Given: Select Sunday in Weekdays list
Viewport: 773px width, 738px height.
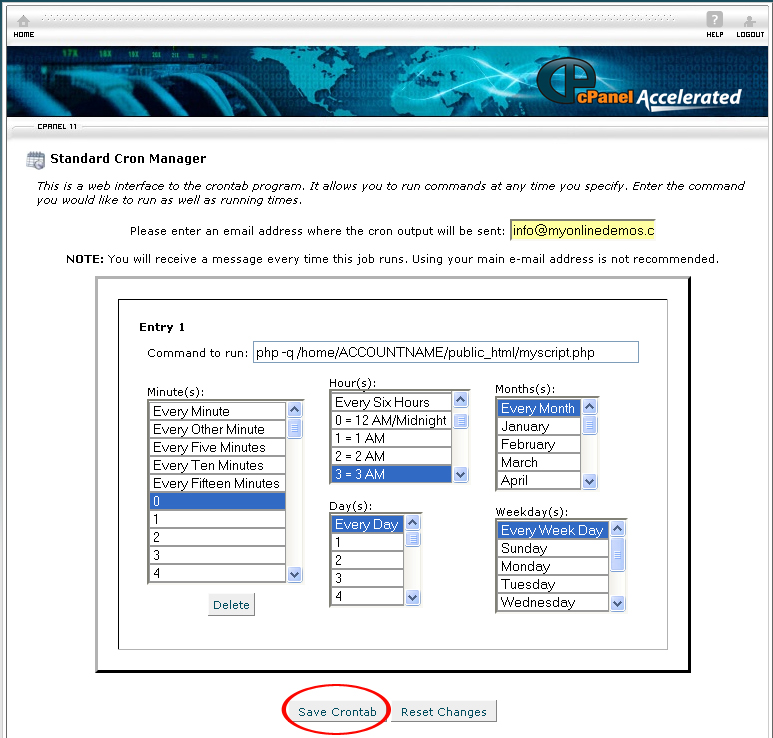Looking at the screenshot, I should (x=553, y=548).
